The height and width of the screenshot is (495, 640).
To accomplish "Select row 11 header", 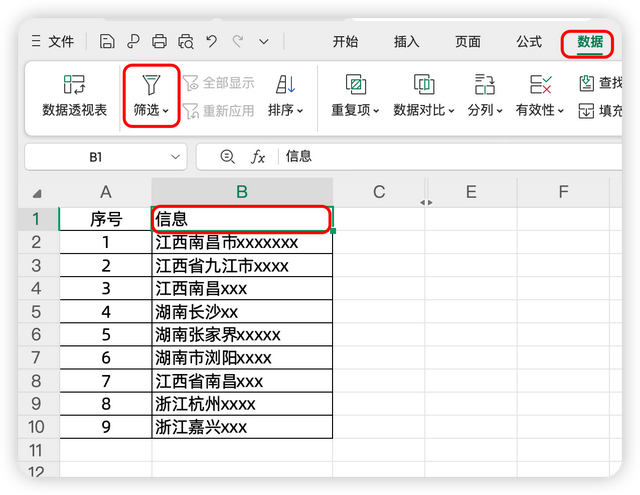I will point(36,451).
